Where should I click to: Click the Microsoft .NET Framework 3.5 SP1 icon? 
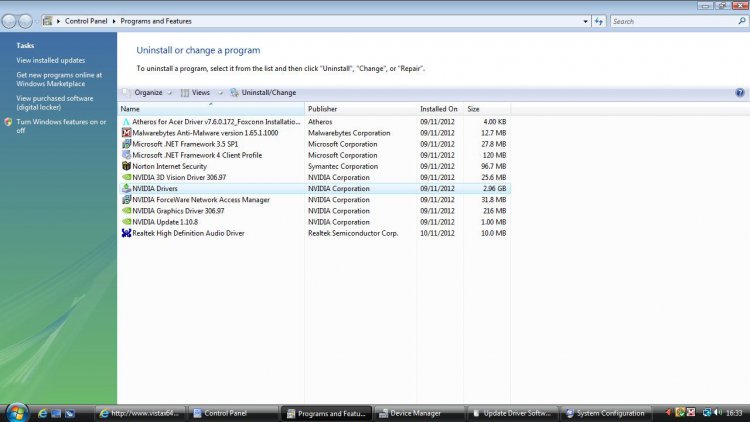coord(126,144)
